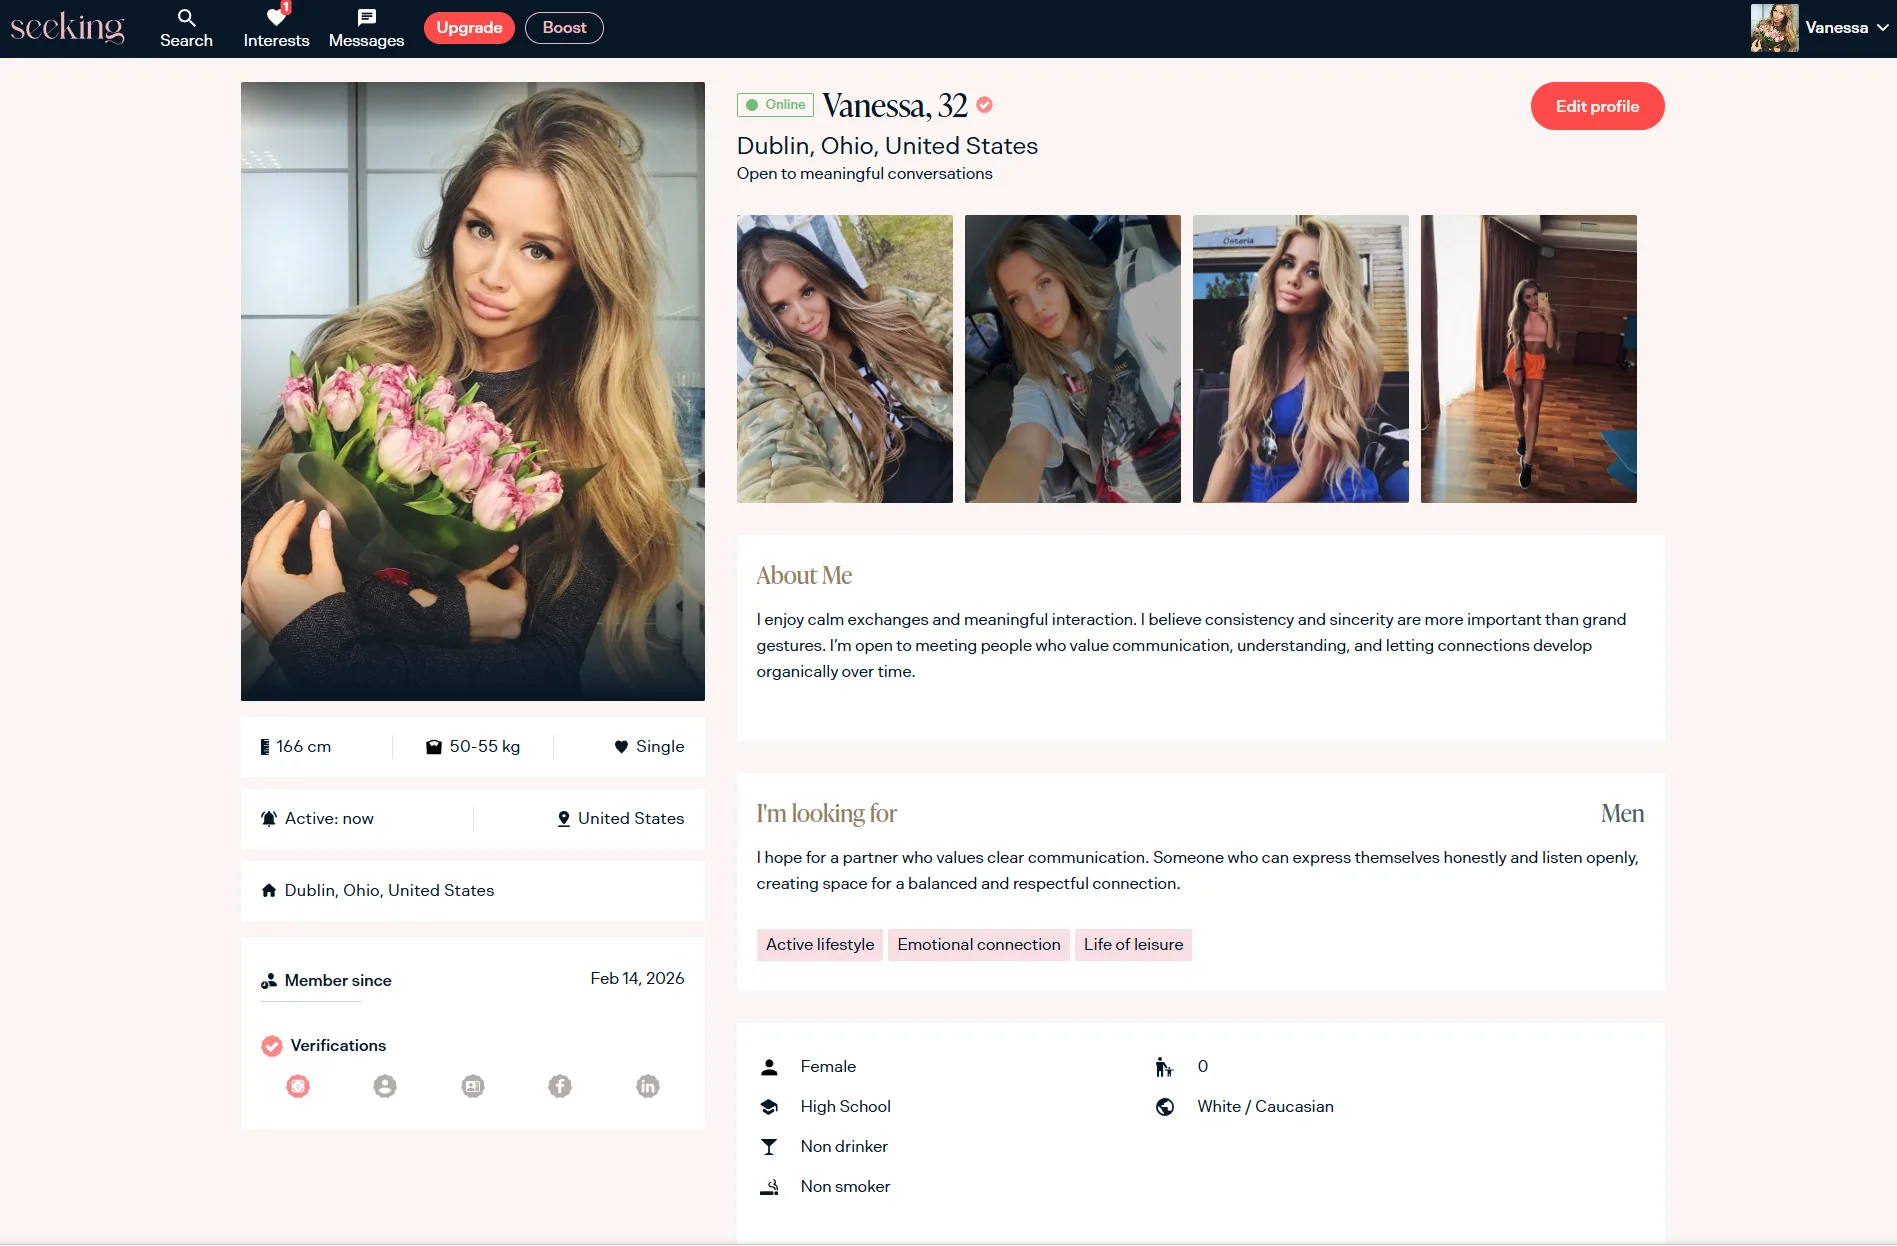Image resolution: width=1897 pixels, height=1246 pixels.
Task: Click the Edit profile button
Action: coord(1597,106)
